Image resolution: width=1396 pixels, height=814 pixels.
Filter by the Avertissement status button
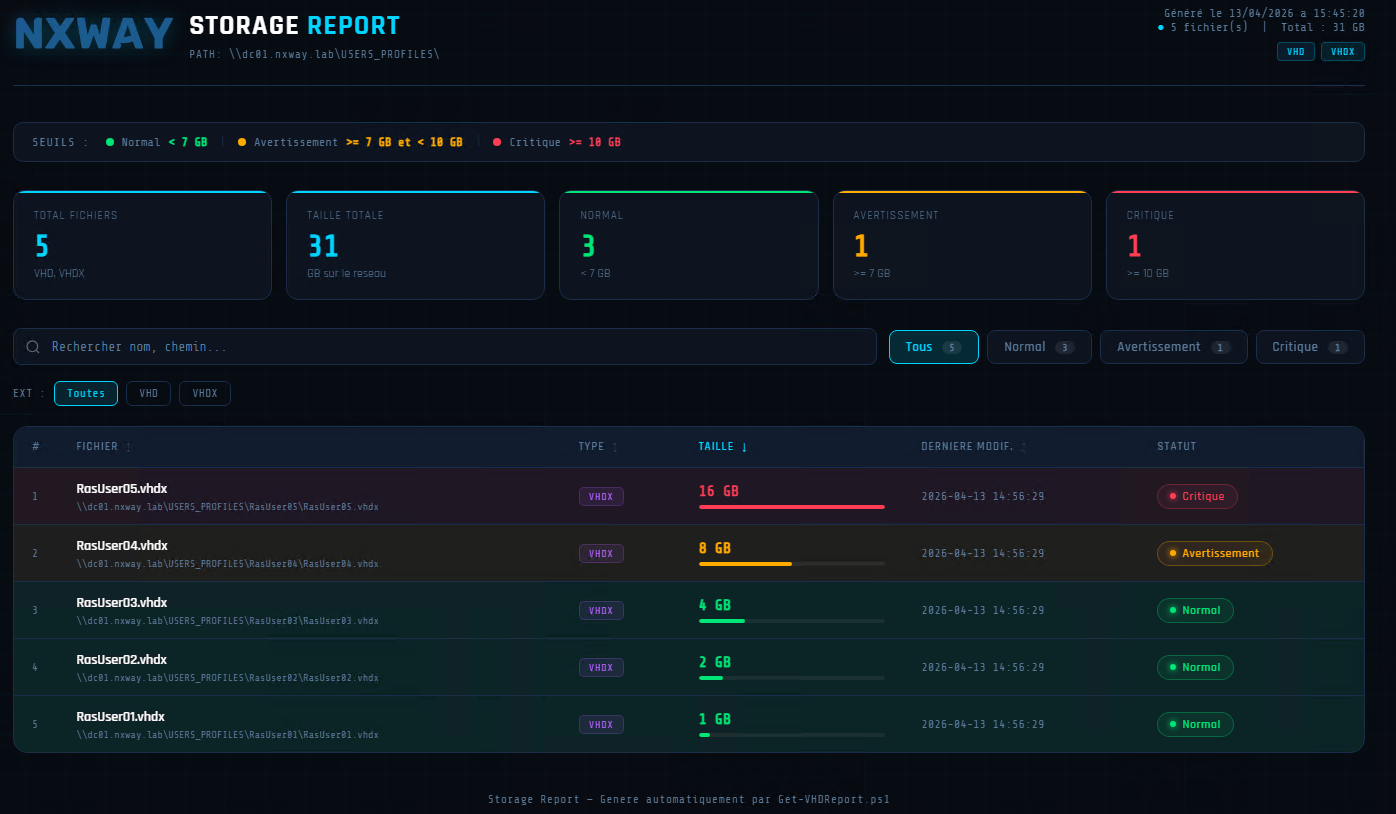1173,347
